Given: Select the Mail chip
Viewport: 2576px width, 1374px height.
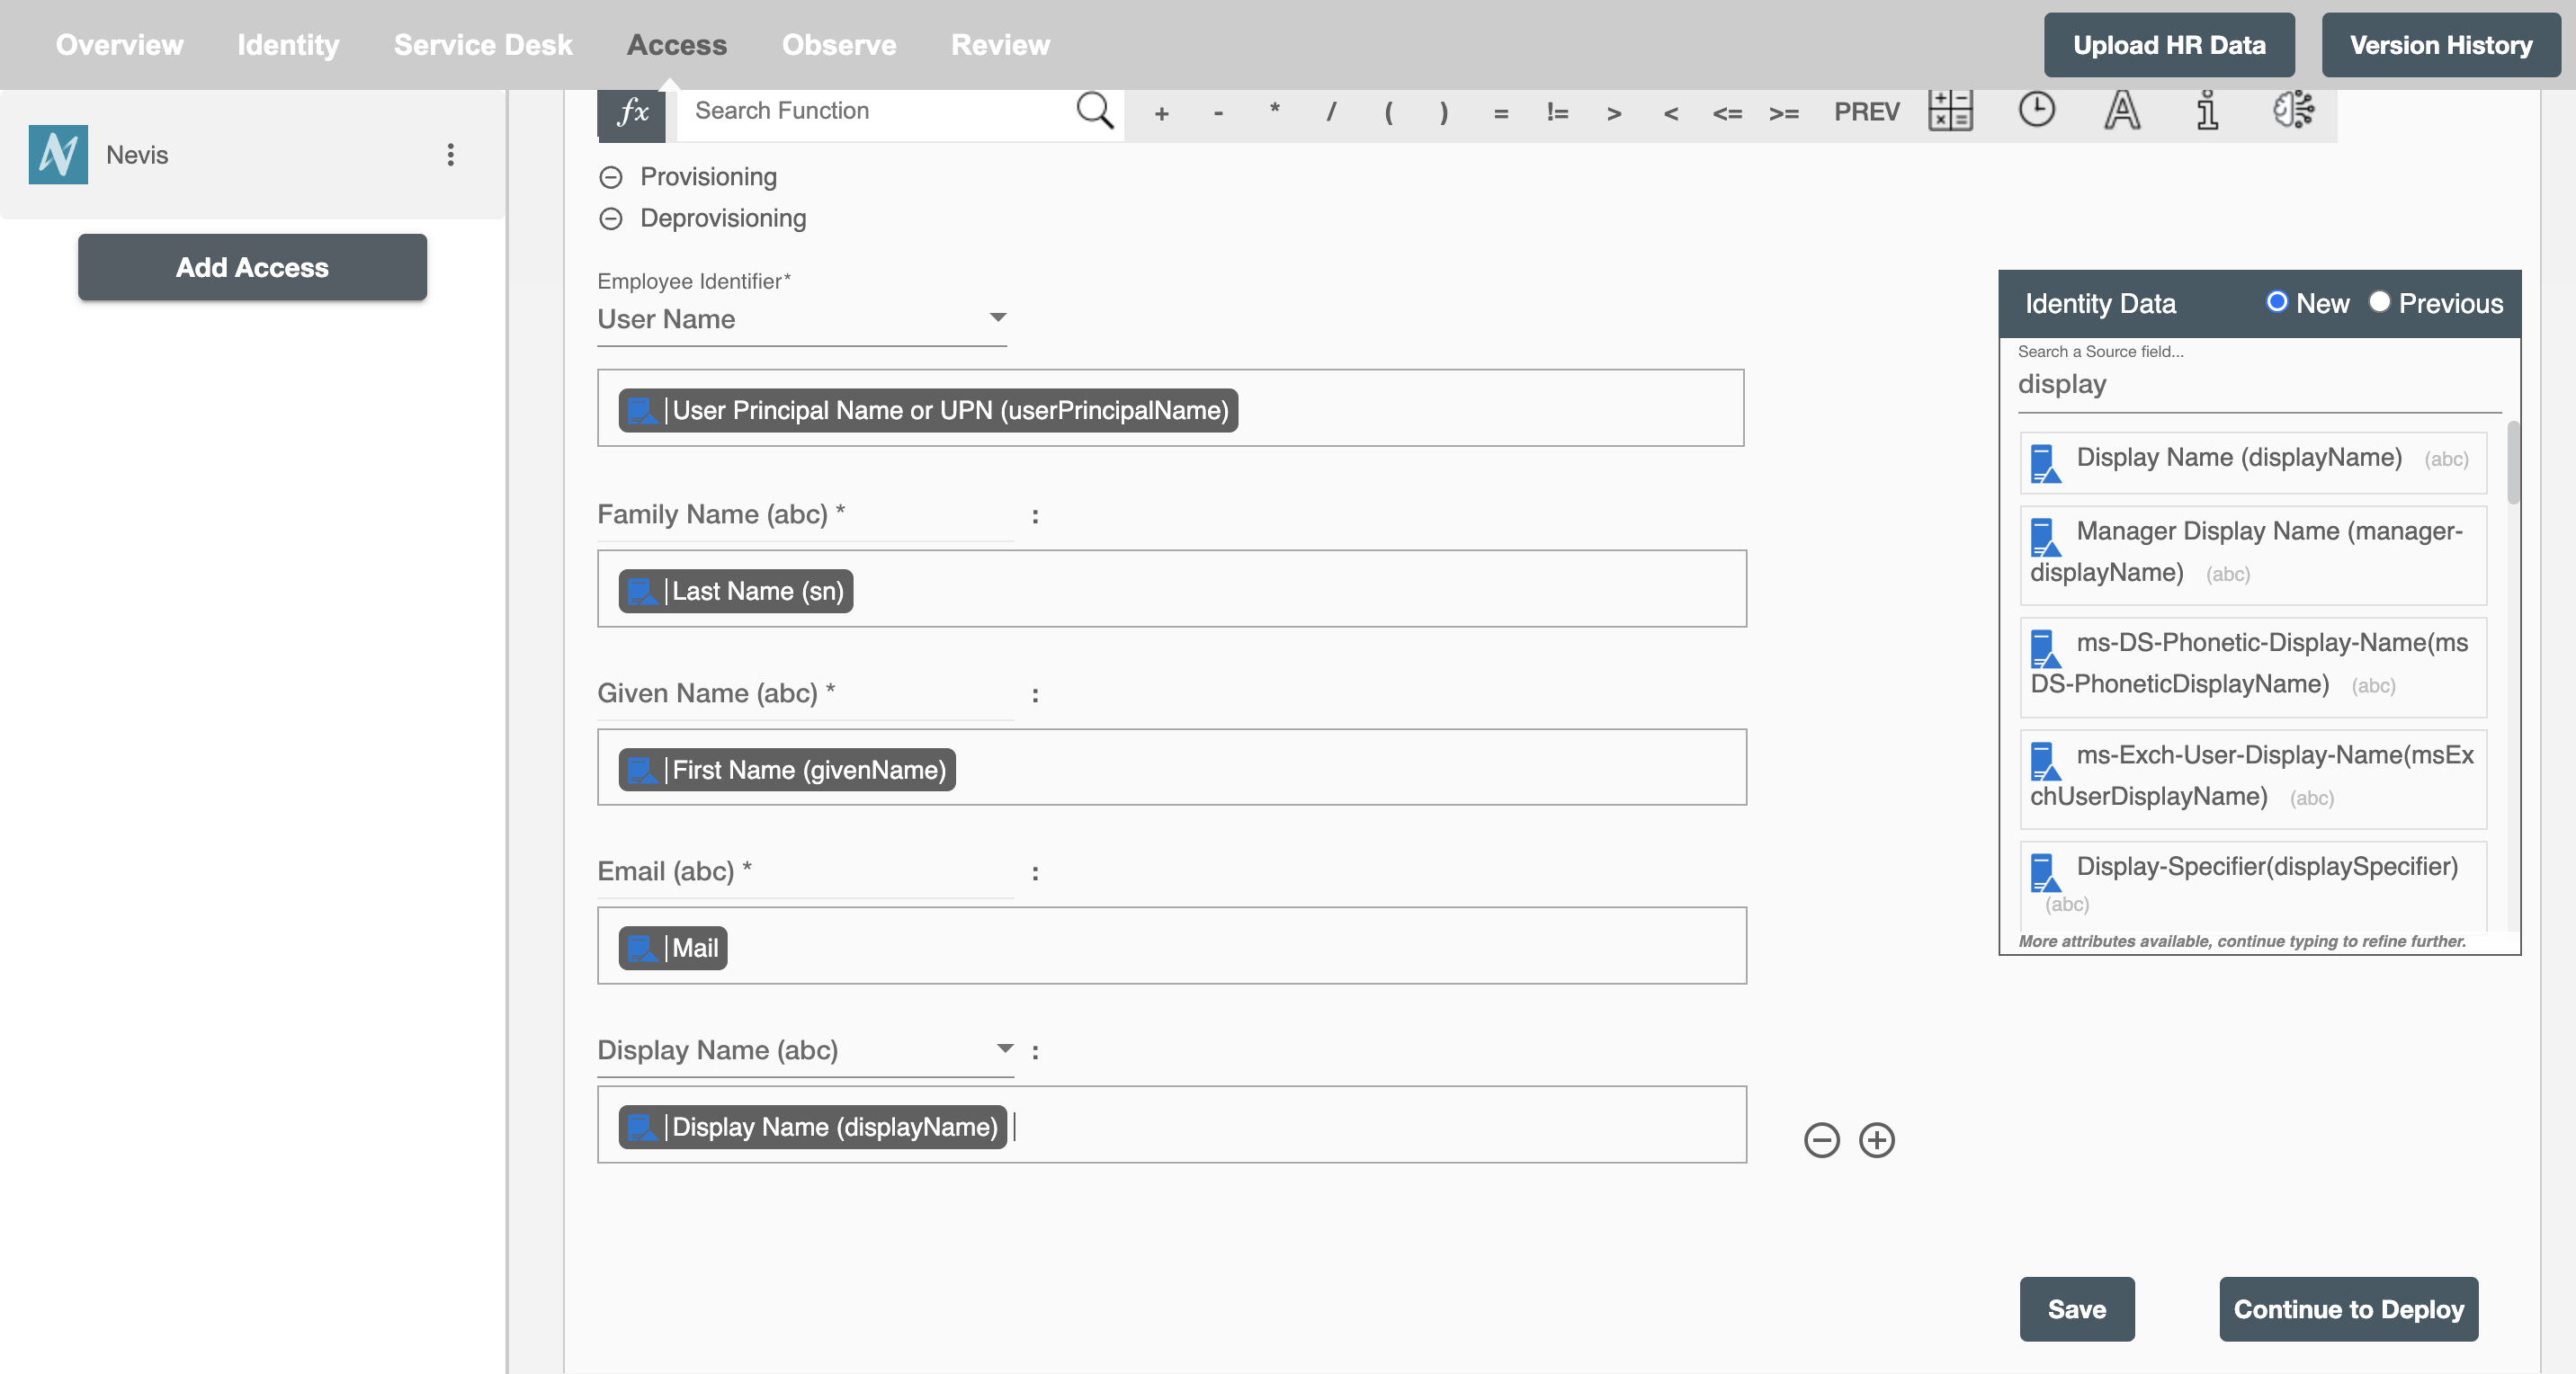Looking at the screenshot, I should [672, 948].
